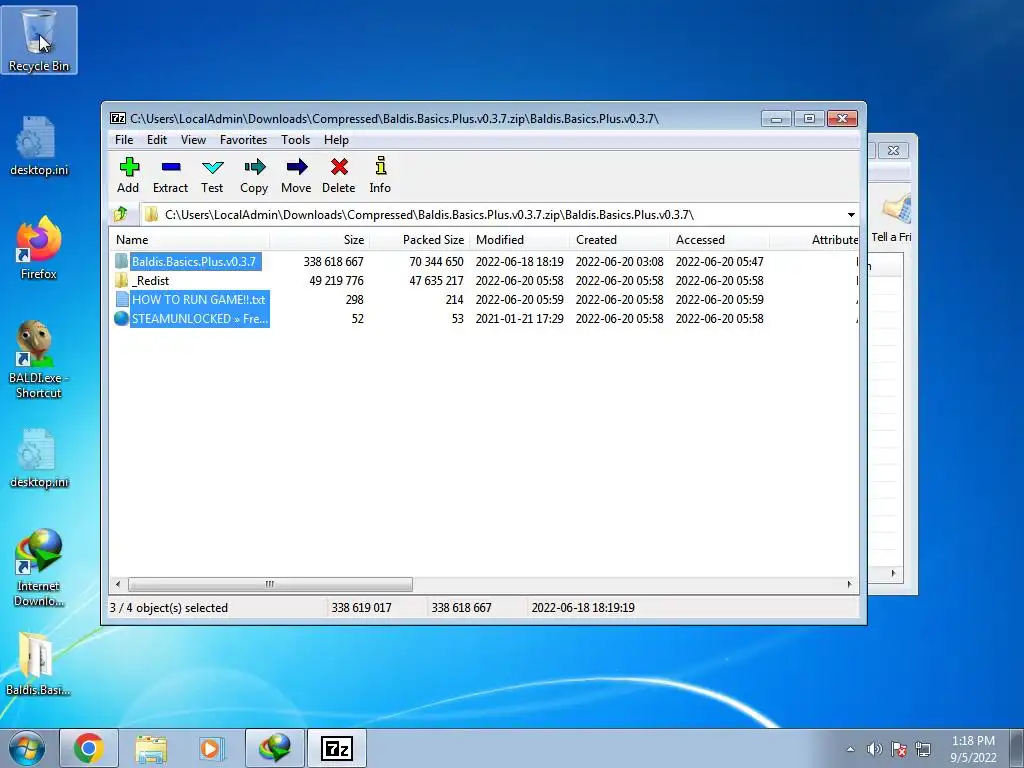Open the volume speaker tray icon
This screenshot has height=768, width=1024.
[x=874, y=749]
